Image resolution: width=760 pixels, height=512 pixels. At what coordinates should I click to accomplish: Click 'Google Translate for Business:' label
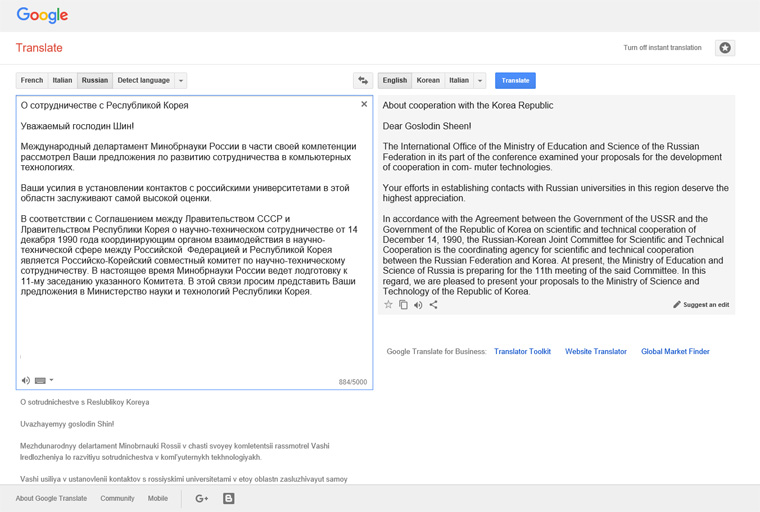pyautogui.click(x=436, y=352)
